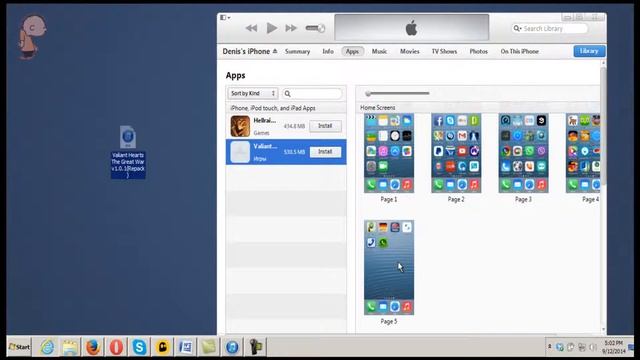
Task: Show hidden system tray icons
Action: click(x=549, y=347)
